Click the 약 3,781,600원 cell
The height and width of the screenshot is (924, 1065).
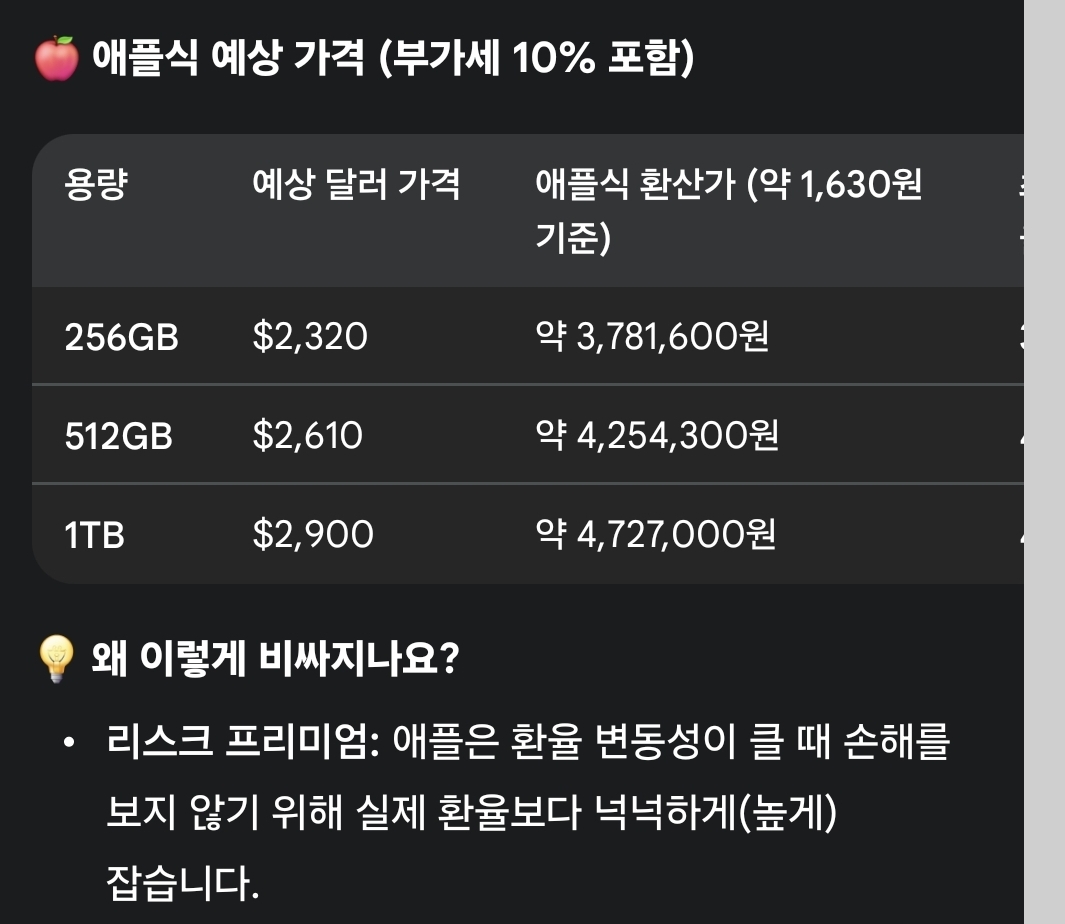point(652,337)
